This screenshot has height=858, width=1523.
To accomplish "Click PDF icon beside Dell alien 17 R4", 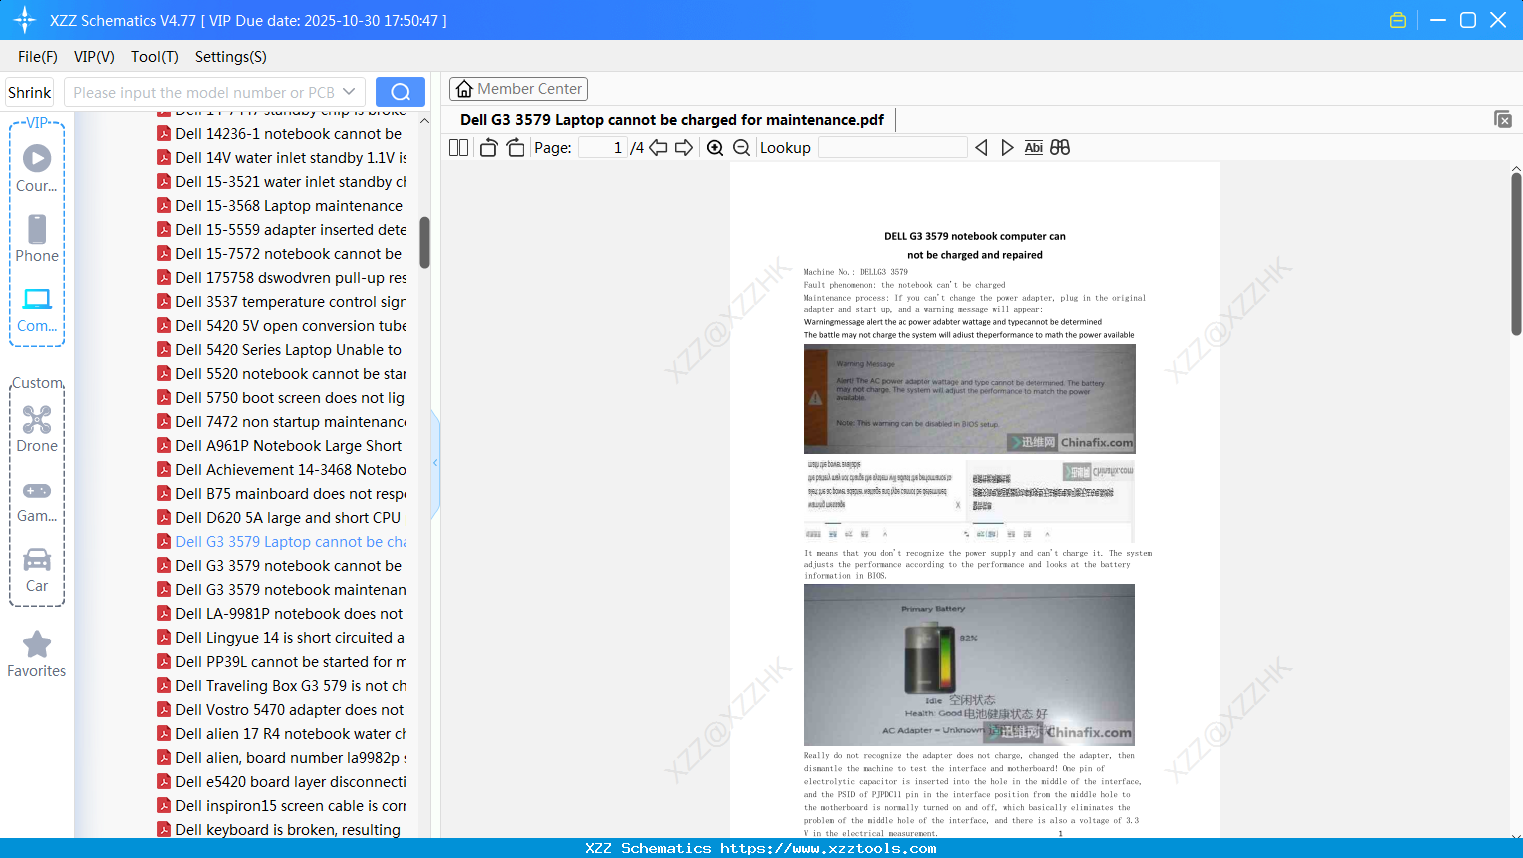I will click(164, 734).
